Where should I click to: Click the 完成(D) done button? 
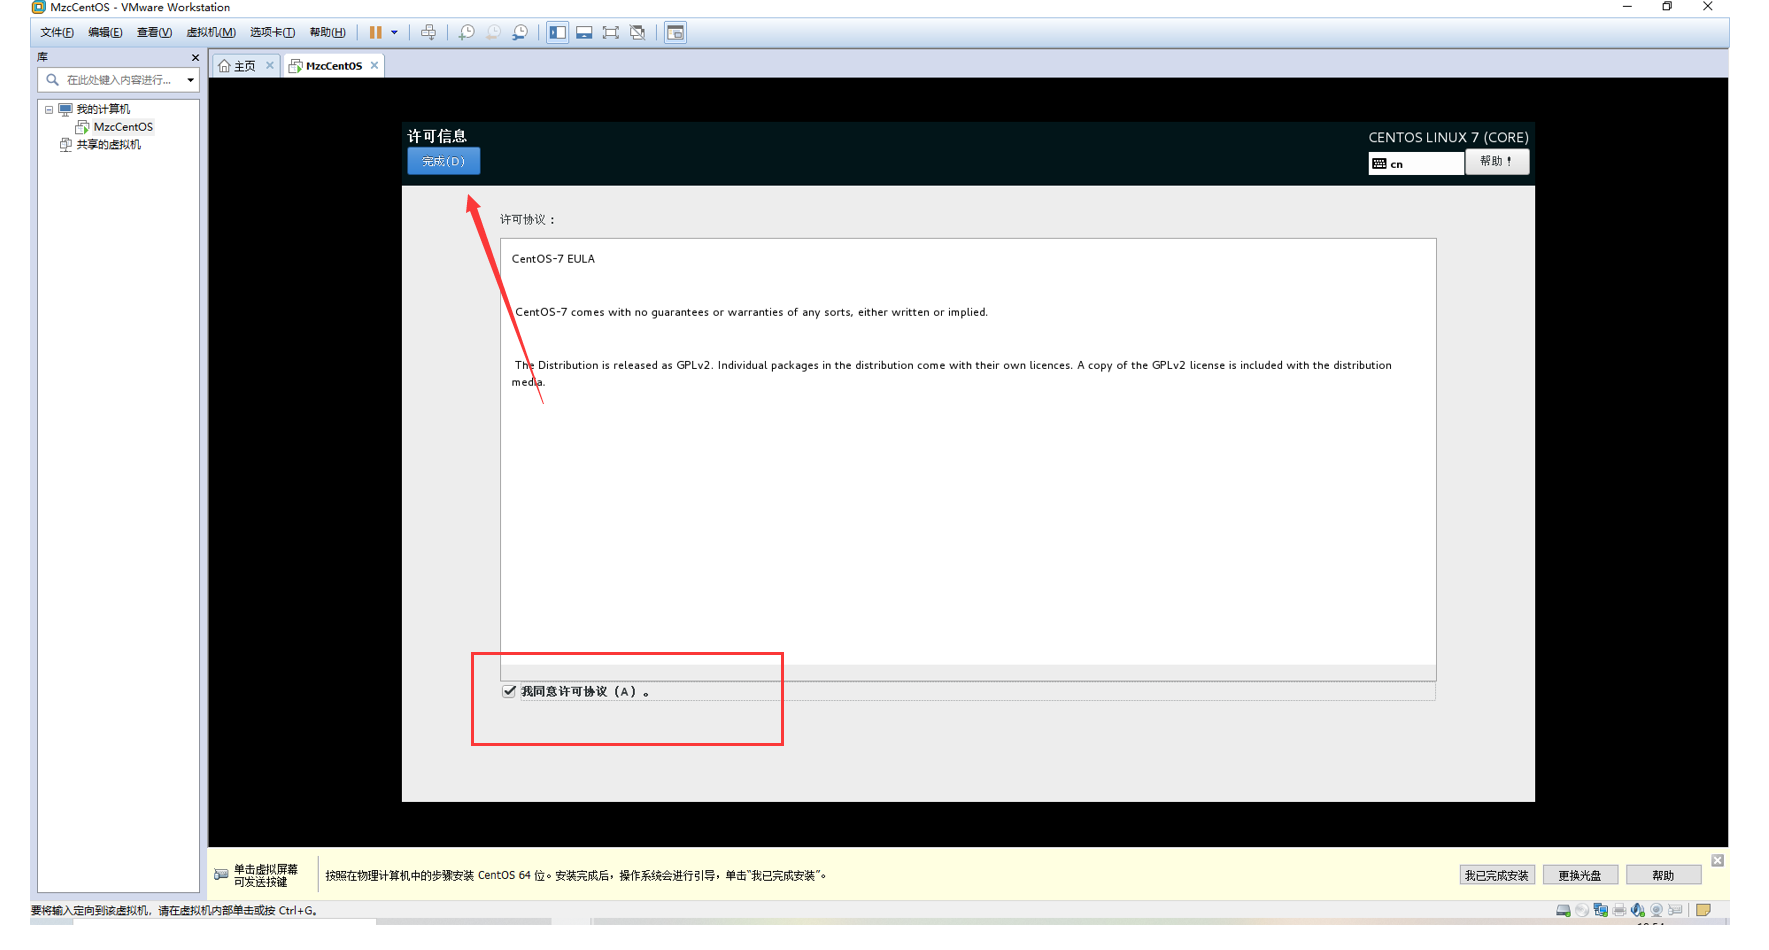point(443,161)
